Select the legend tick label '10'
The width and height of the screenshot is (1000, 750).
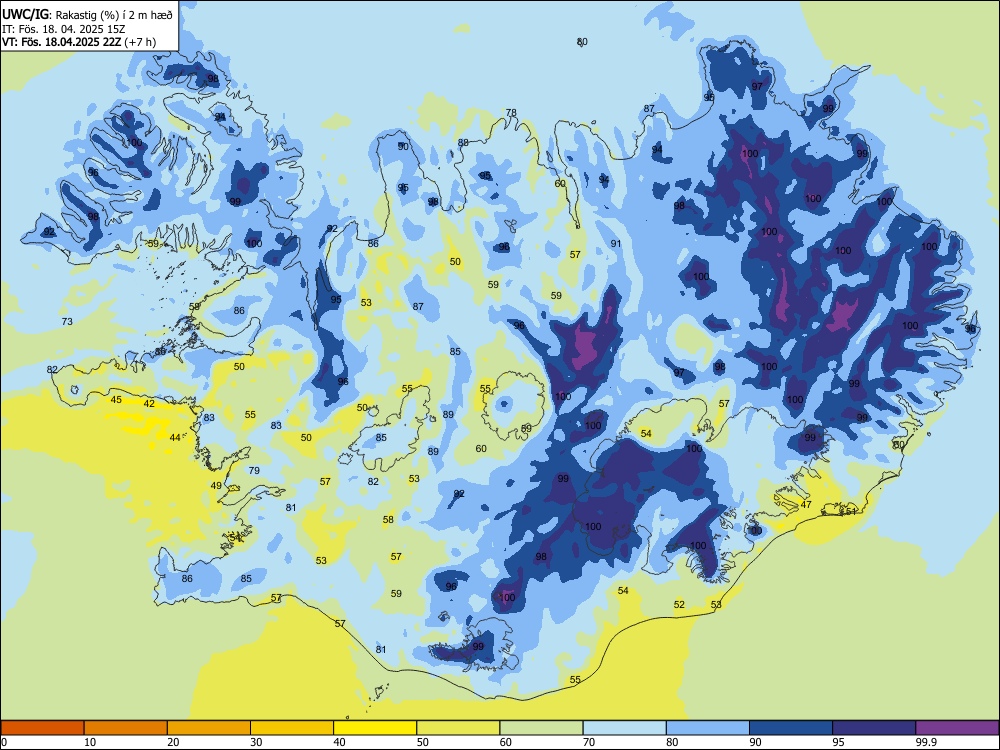[x=90, y=742]
